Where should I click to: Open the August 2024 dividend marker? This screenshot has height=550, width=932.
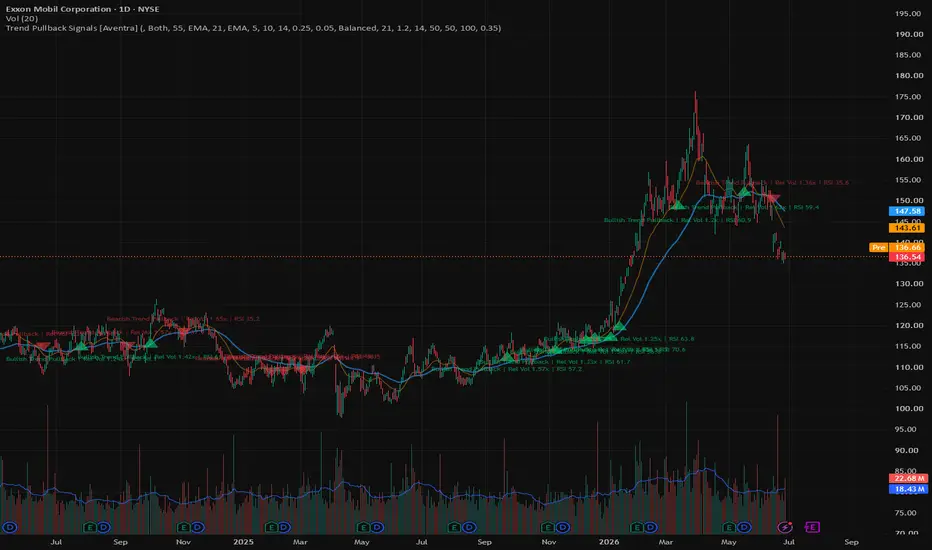coord(103,527)
